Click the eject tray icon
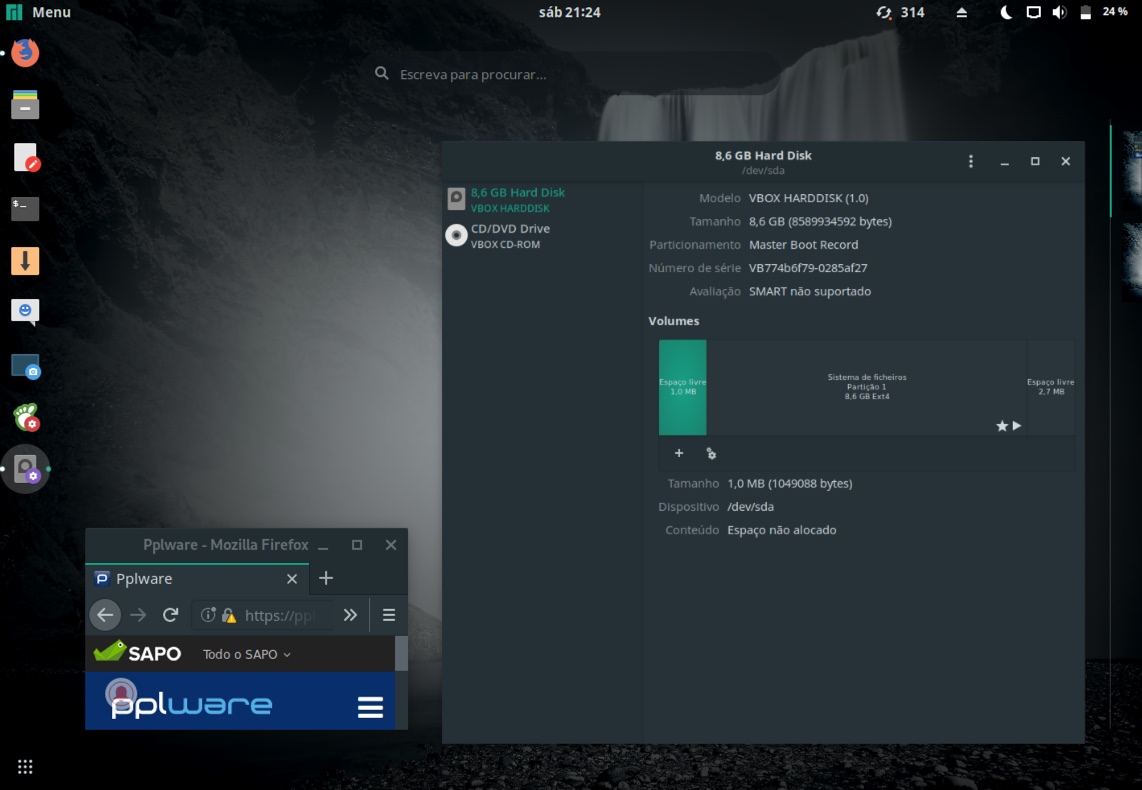Screen dimensions: 1142x790 pos(961,12)
